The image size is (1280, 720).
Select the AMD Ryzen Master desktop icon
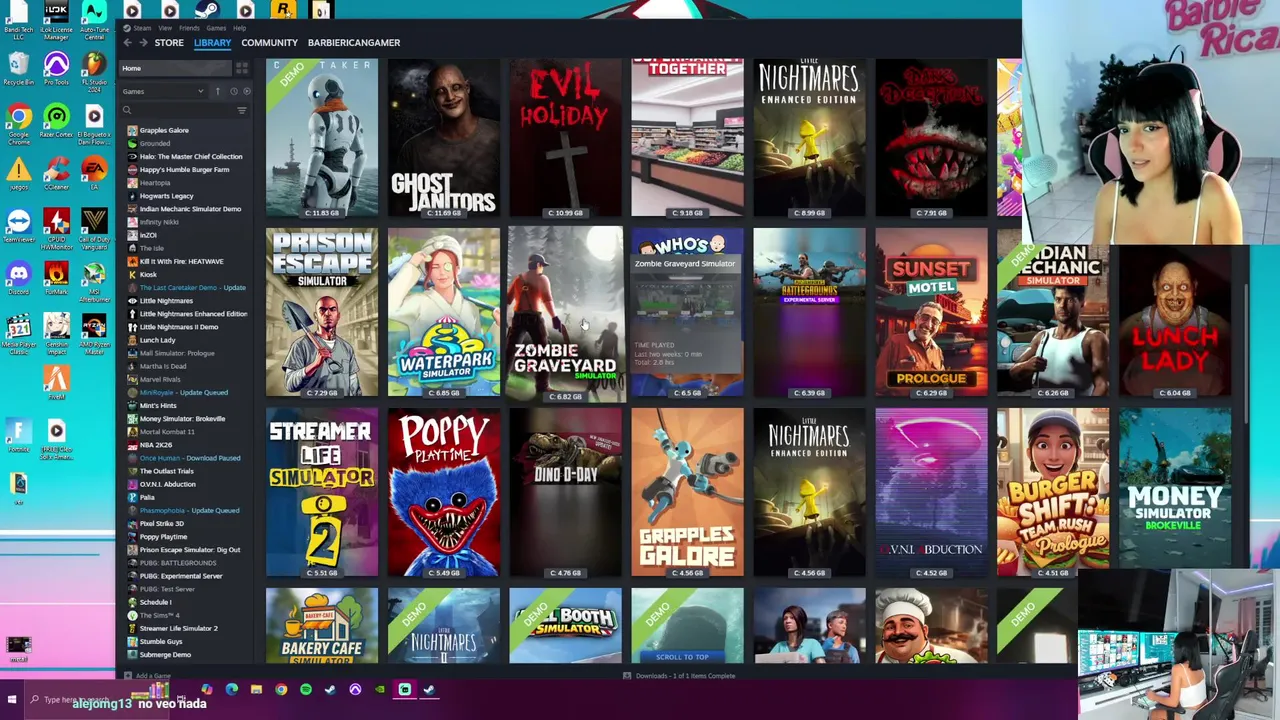point(94,333)
